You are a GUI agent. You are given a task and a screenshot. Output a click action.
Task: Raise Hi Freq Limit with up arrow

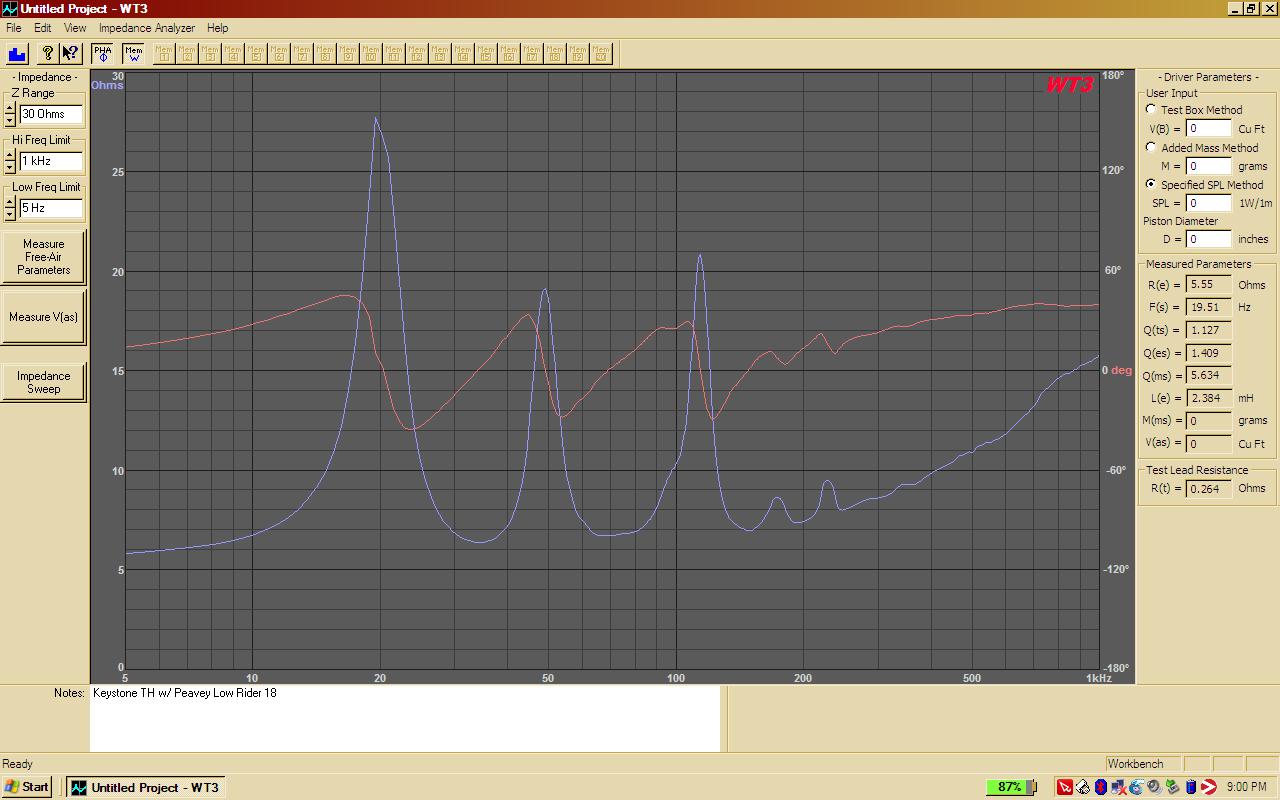(10, 155)
